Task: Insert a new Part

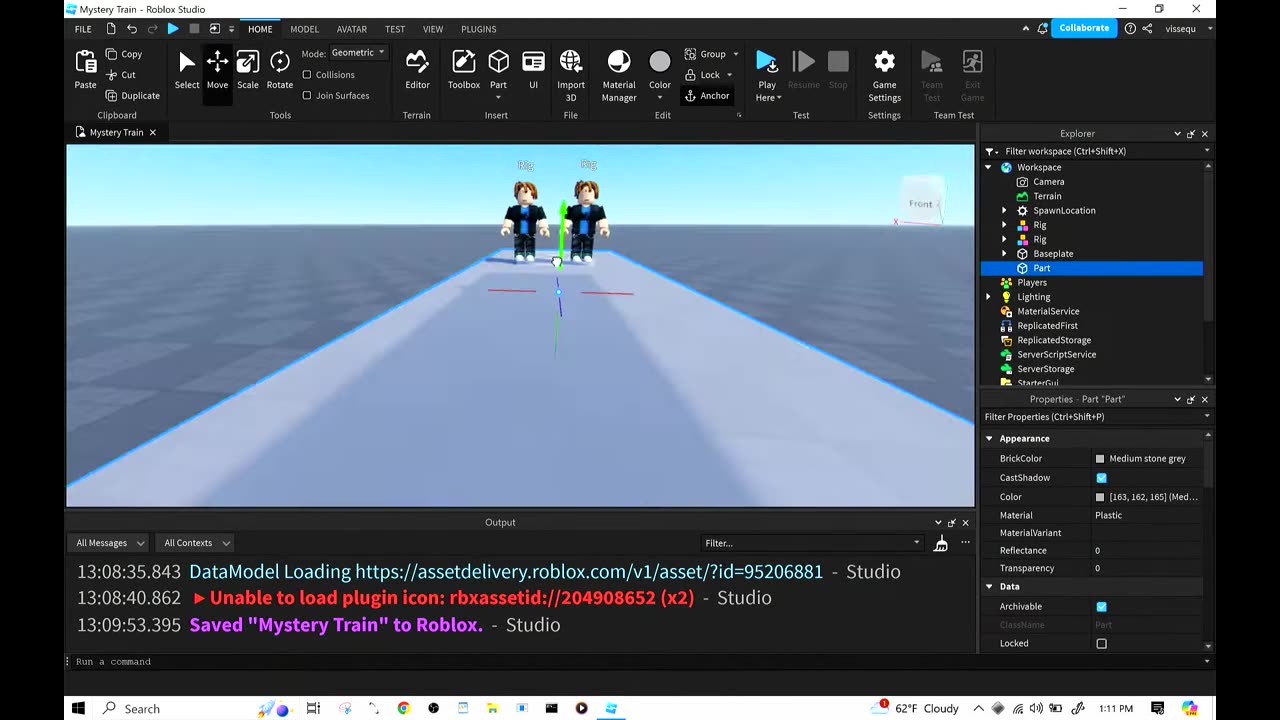Action: click(498, 70)
